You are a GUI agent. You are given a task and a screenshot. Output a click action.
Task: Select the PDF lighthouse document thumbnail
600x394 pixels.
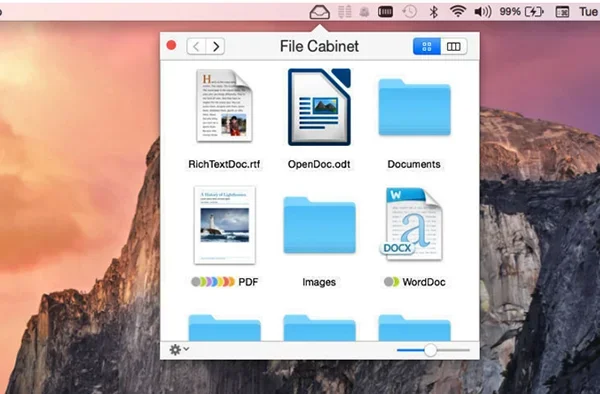tap(225, 225)
